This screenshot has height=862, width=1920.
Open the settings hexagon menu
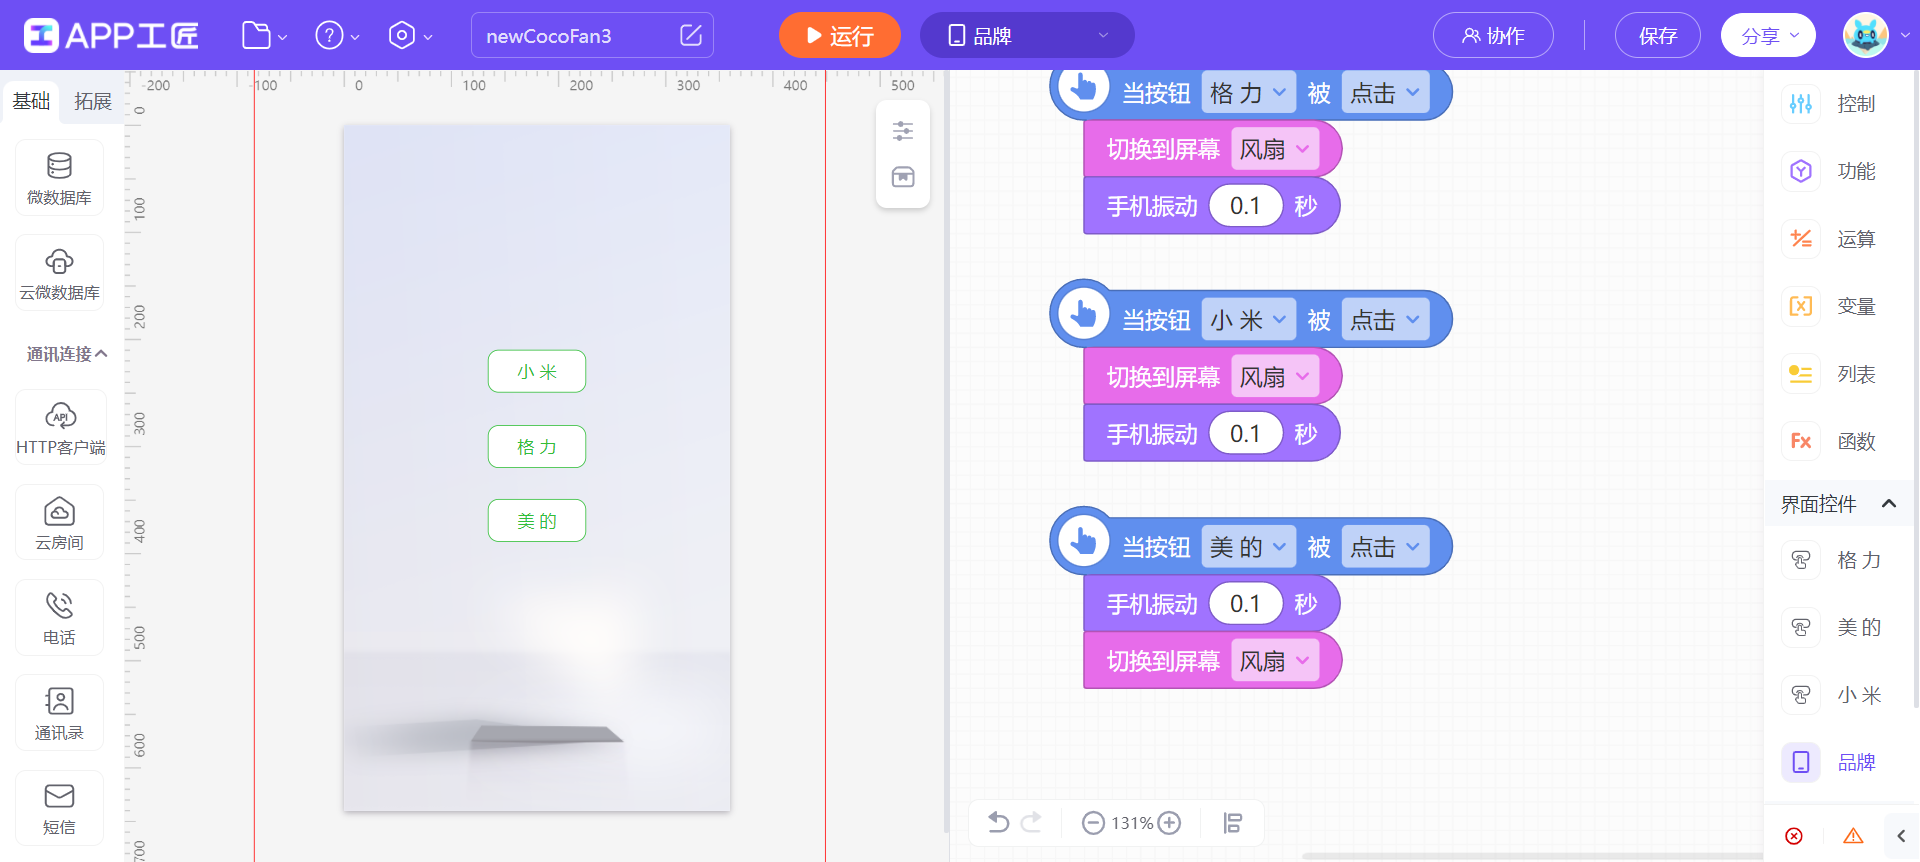[410, 36]
